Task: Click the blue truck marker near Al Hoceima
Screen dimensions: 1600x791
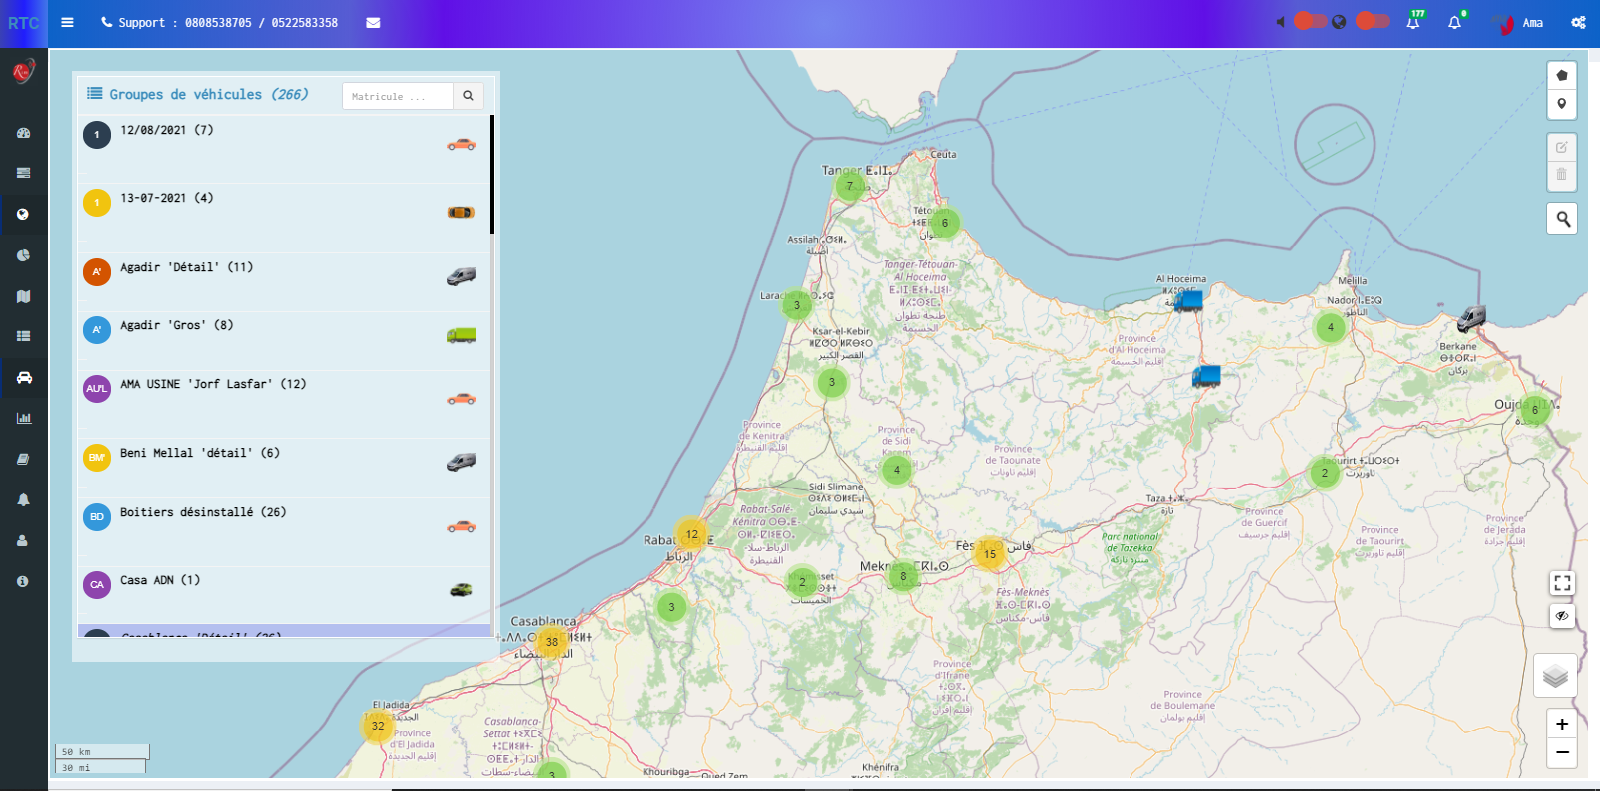Action: [x=1187, y=299]
